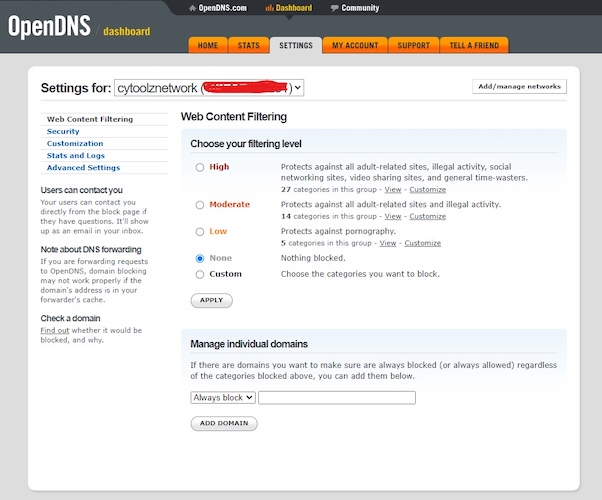This screenshot has height=500, width=602.
Task: Select the None filtering level
Action: [x=200, y=258]
